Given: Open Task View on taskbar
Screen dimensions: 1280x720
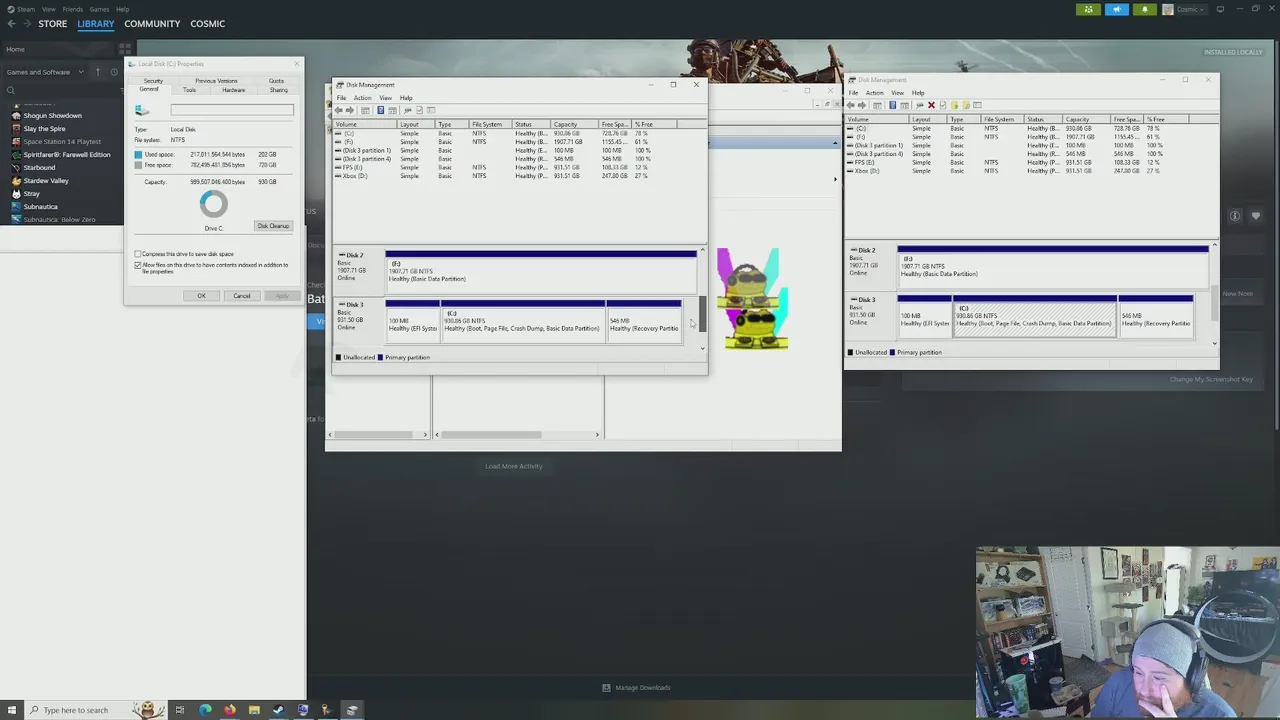Looking at the screenshot, I should pos(180,710).
